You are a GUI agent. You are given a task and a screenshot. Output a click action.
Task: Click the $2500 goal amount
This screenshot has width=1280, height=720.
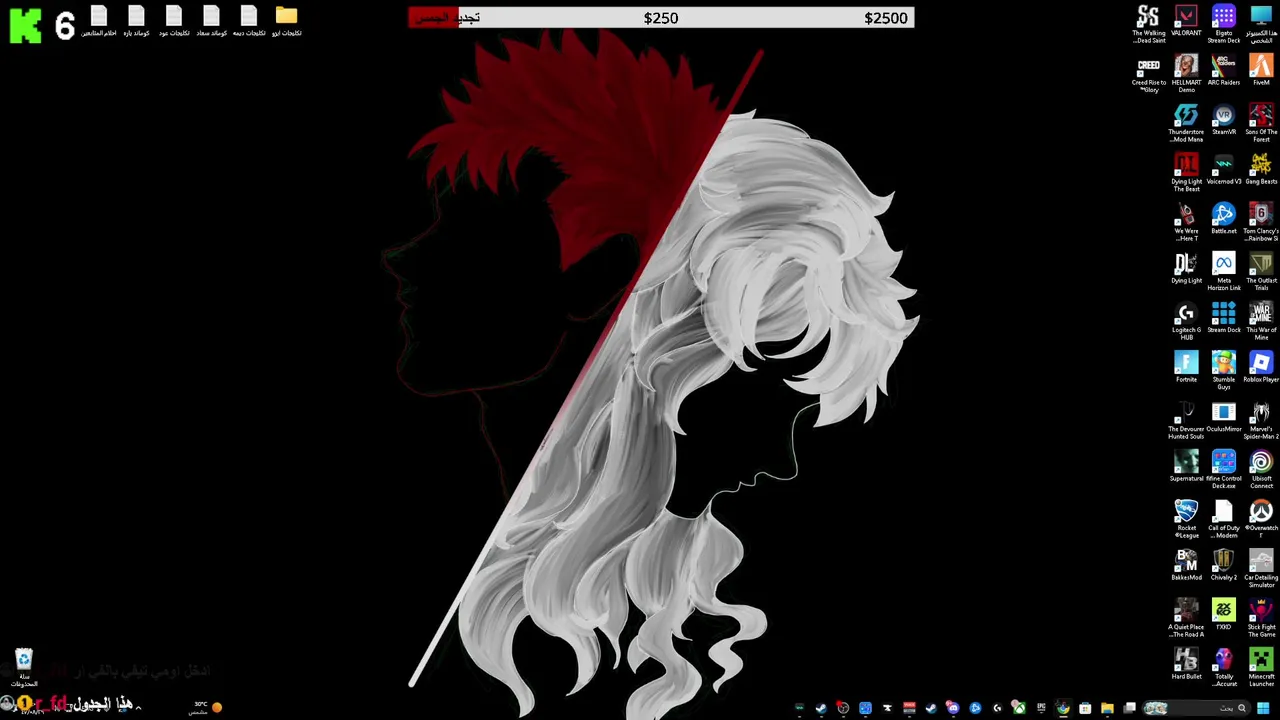click(886, 18)
